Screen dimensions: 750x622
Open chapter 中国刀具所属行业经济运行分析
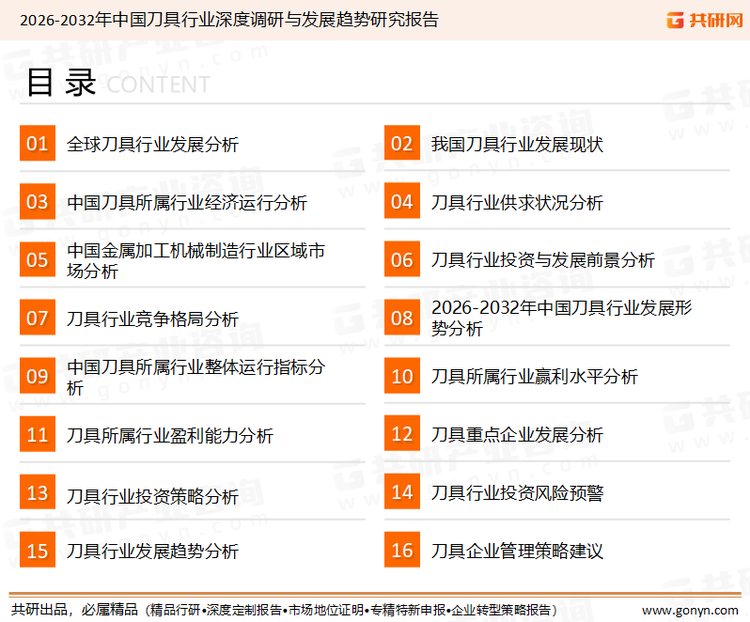tap(187, 202)
